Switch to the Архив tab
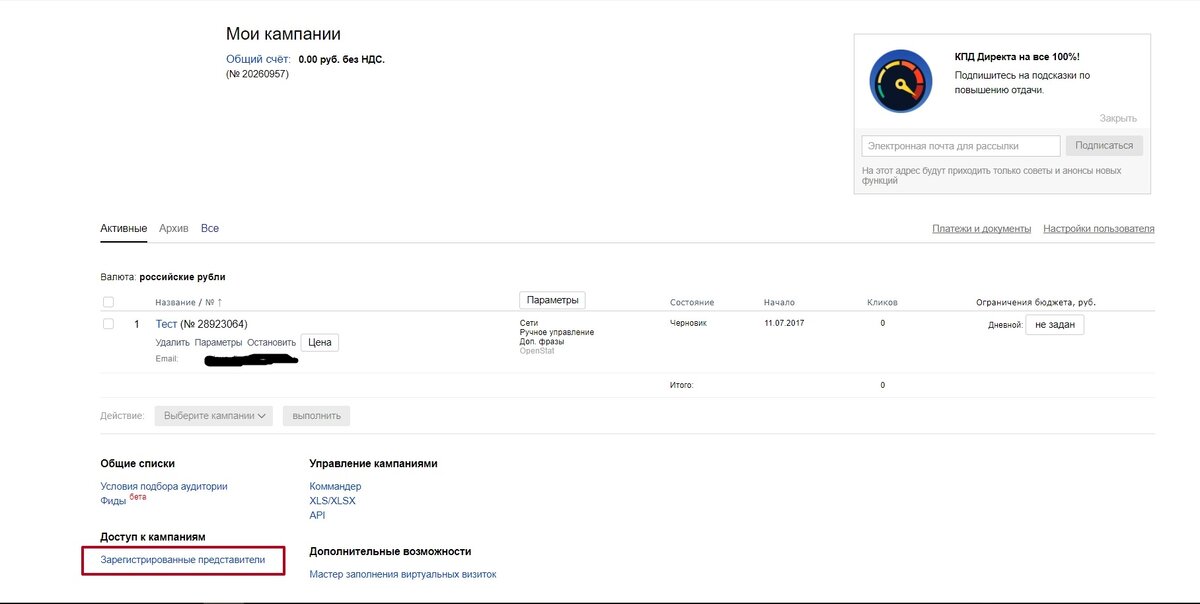Image resolution: width=1200 pixels, height=604 pixels. (174, 228)
